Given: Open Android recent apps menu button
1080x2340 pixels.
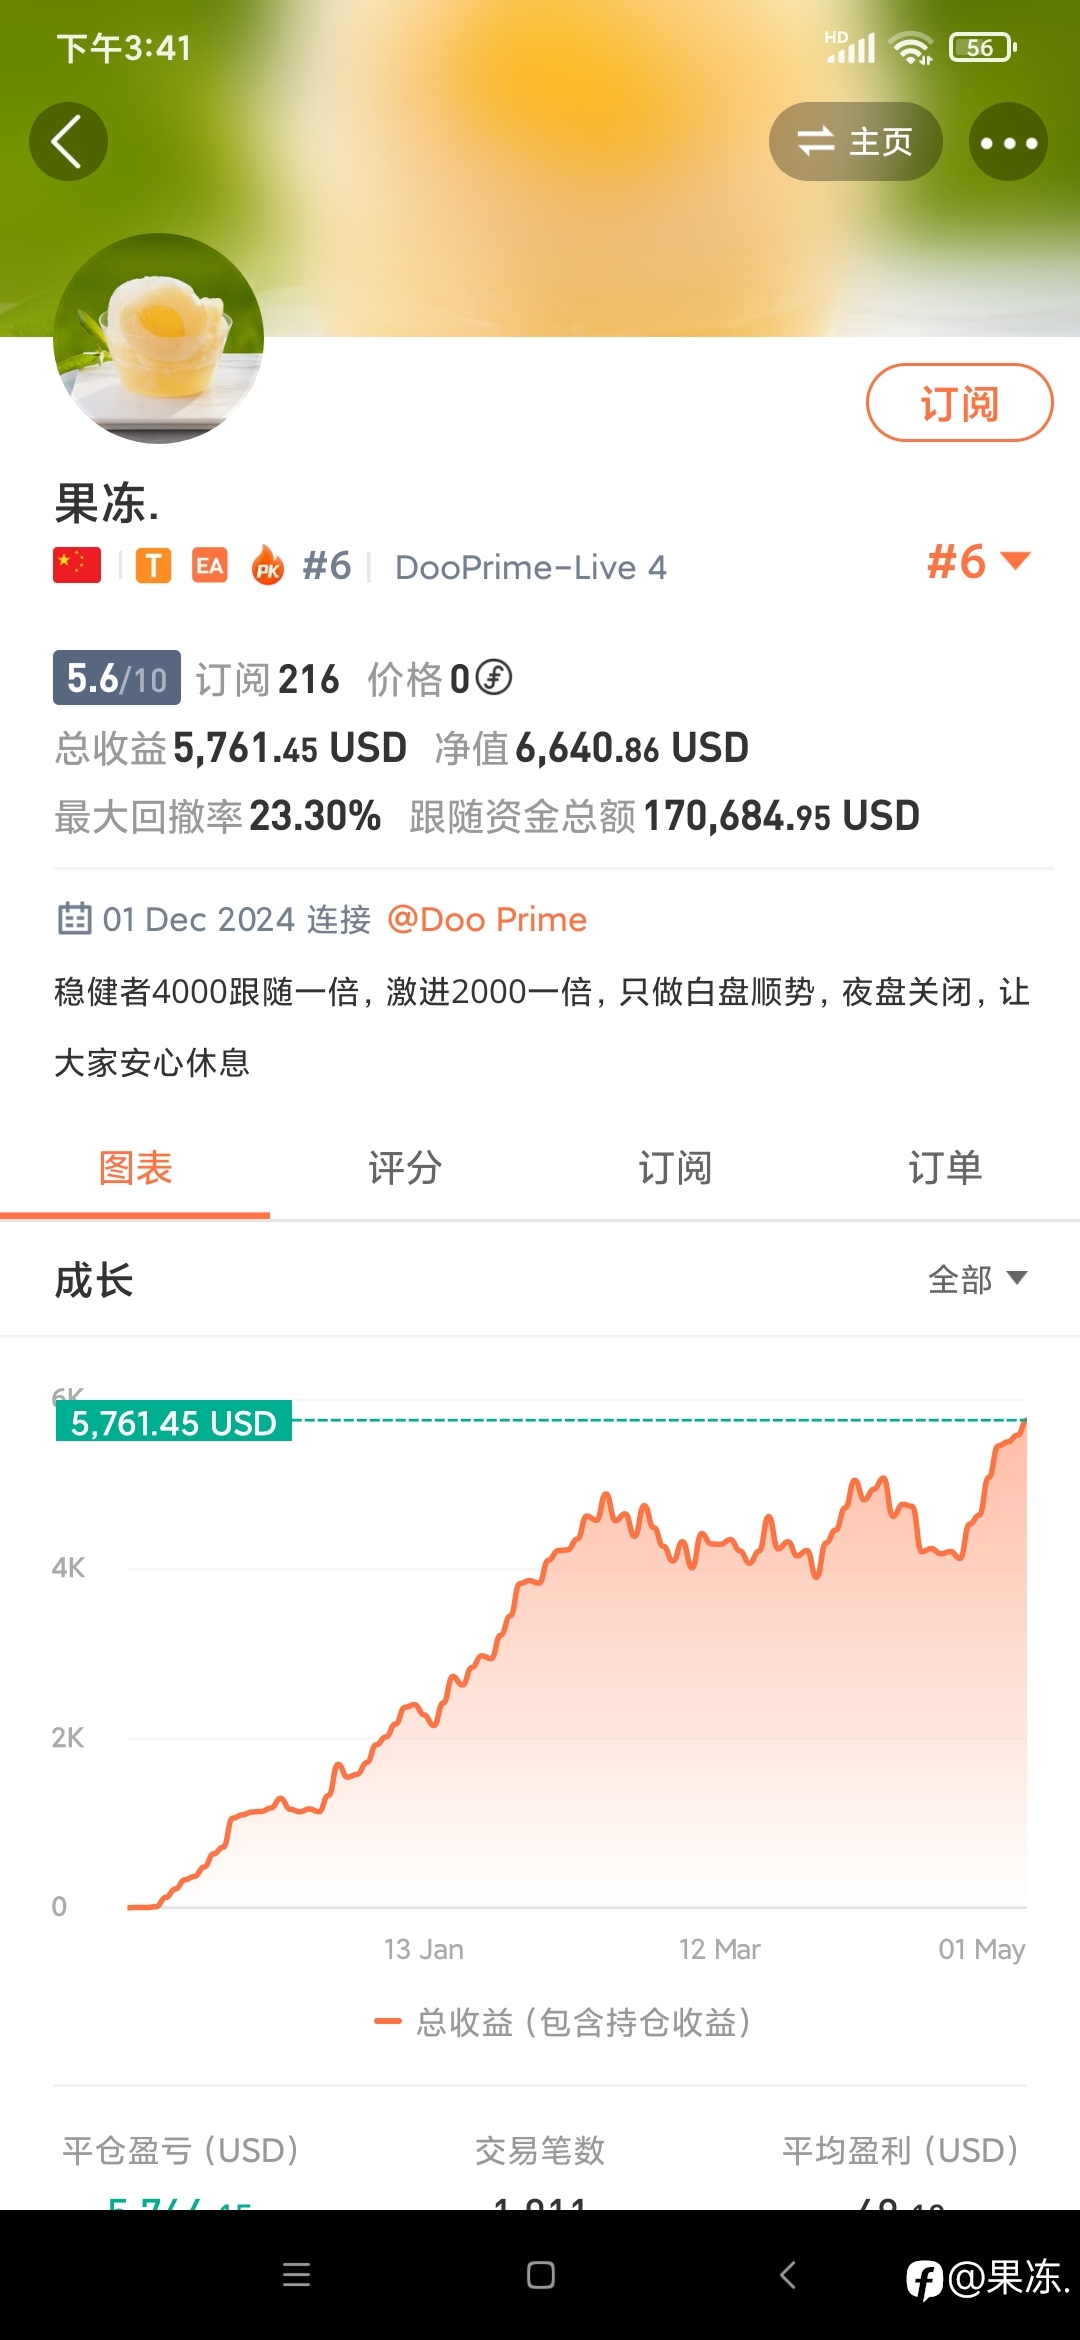Looking at the screenshot, I should point(296,2275).
